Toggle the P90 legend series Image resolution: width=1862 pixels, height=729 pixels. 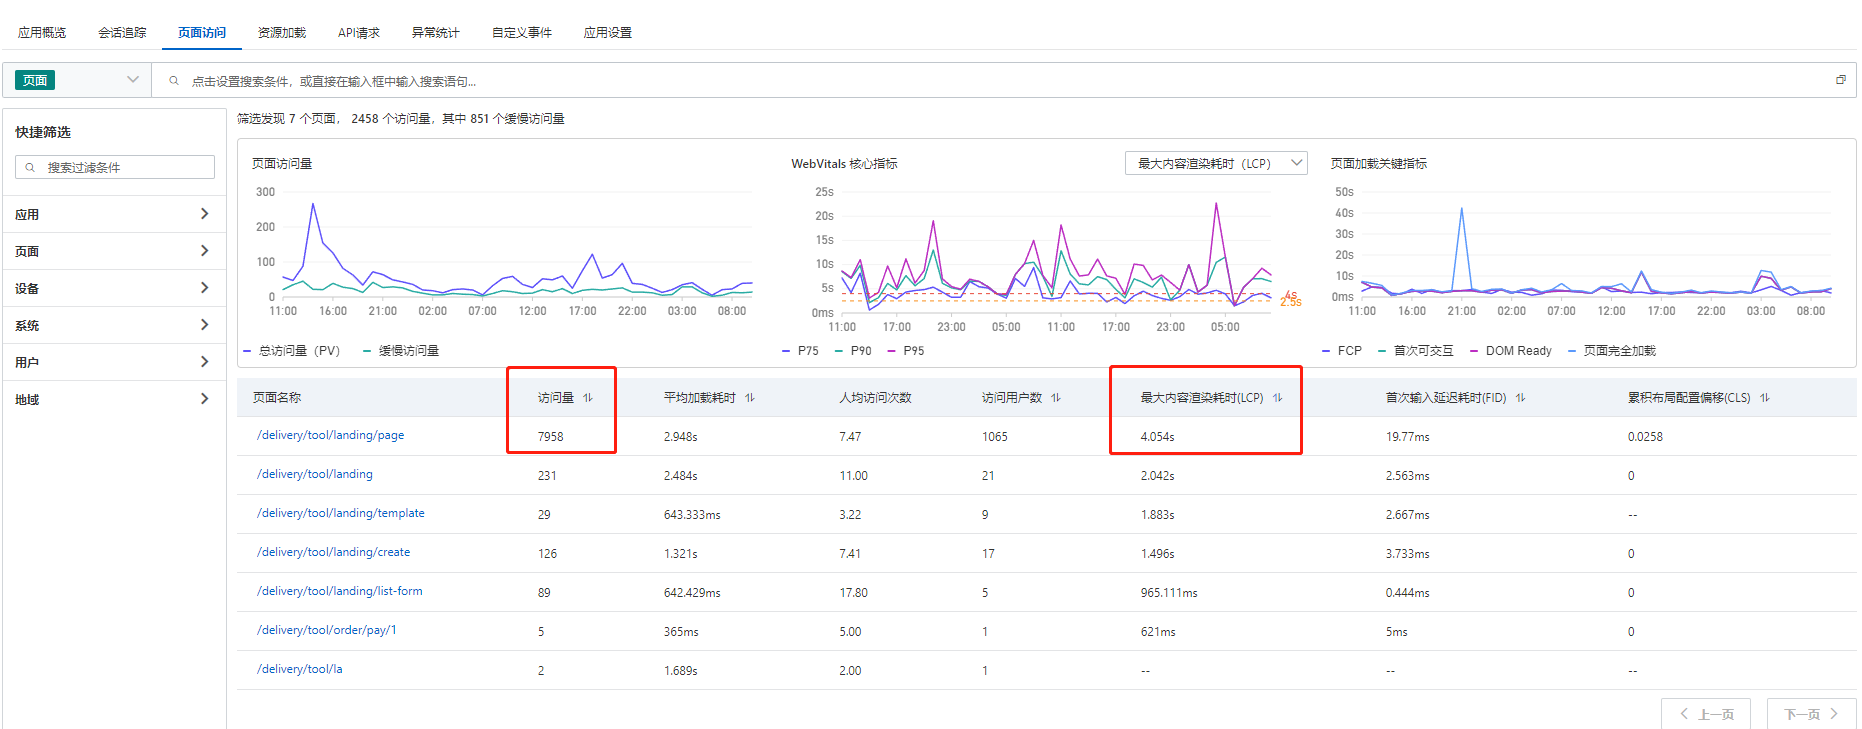click(x=853, y=351)
